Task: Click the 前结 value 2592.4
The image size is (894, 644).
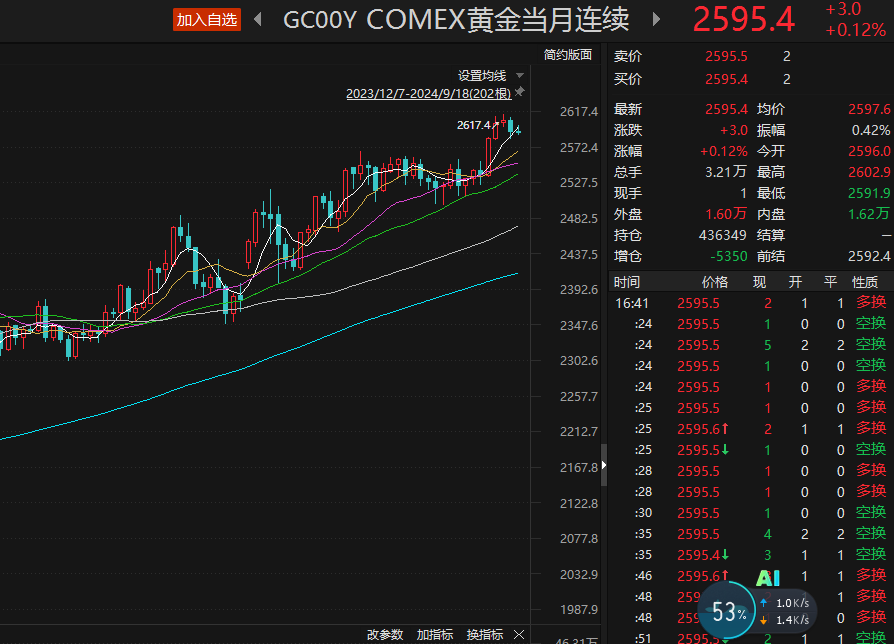Action: (869, 256)
